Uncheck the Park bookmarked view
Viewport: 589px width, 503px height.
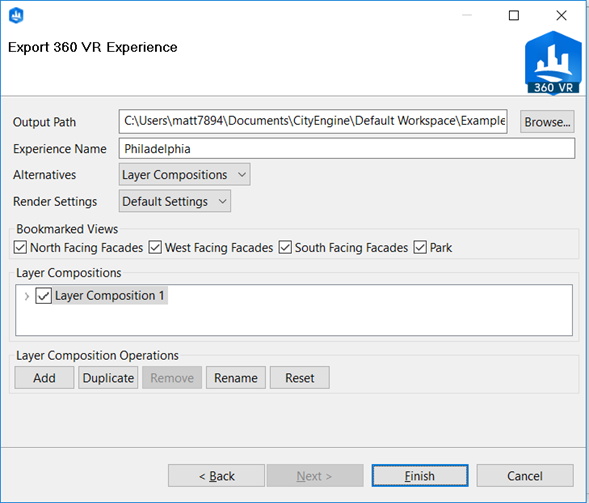[x=420, y=248]
